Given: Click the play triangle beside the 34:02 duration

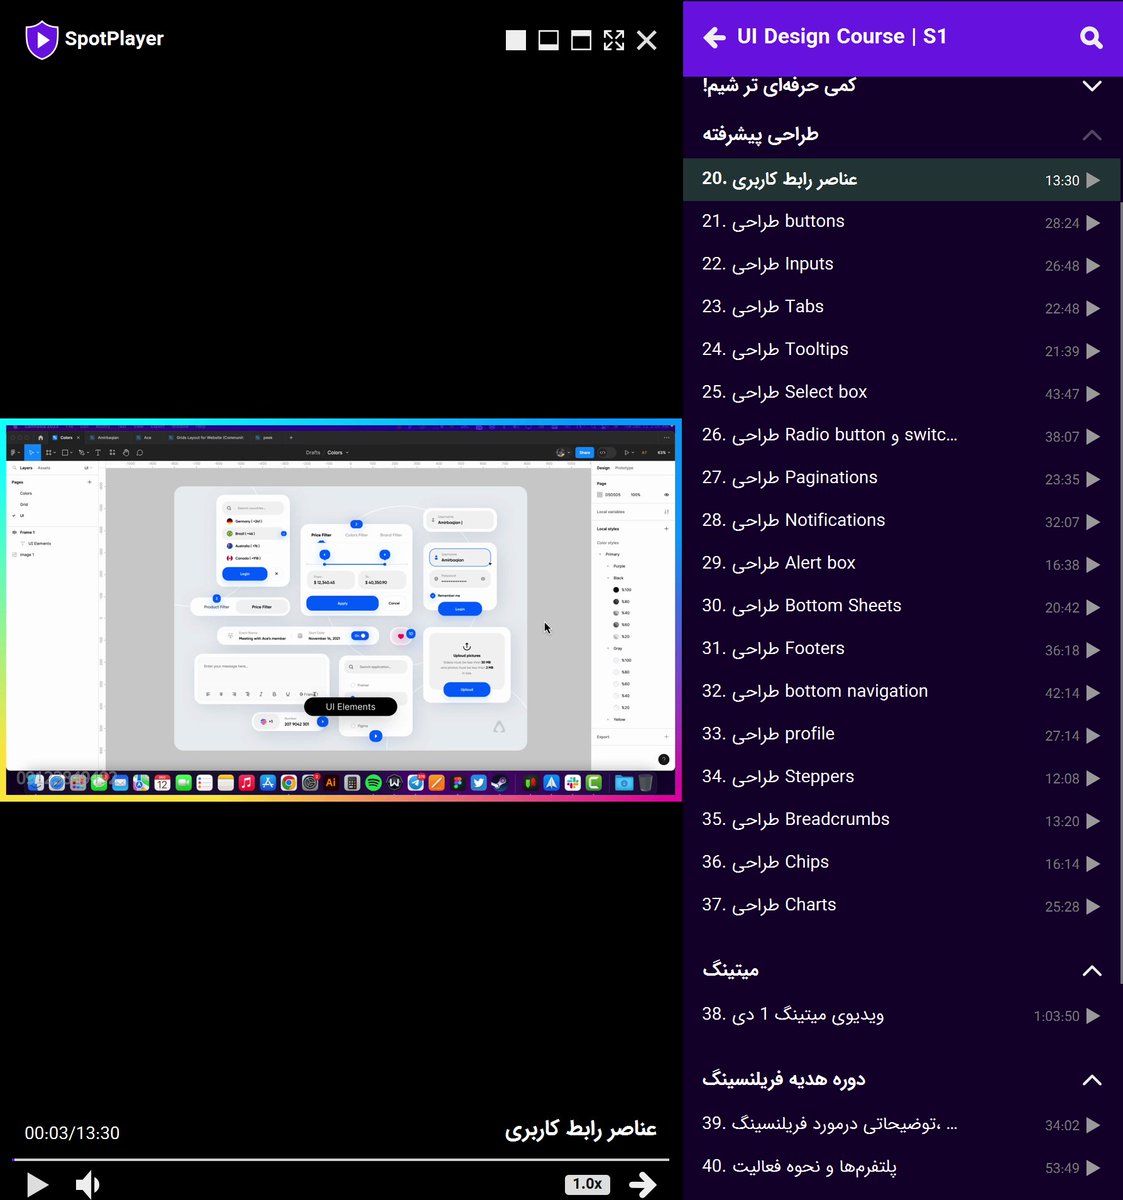Looking at the screenshot, I should [1093, 1126].
